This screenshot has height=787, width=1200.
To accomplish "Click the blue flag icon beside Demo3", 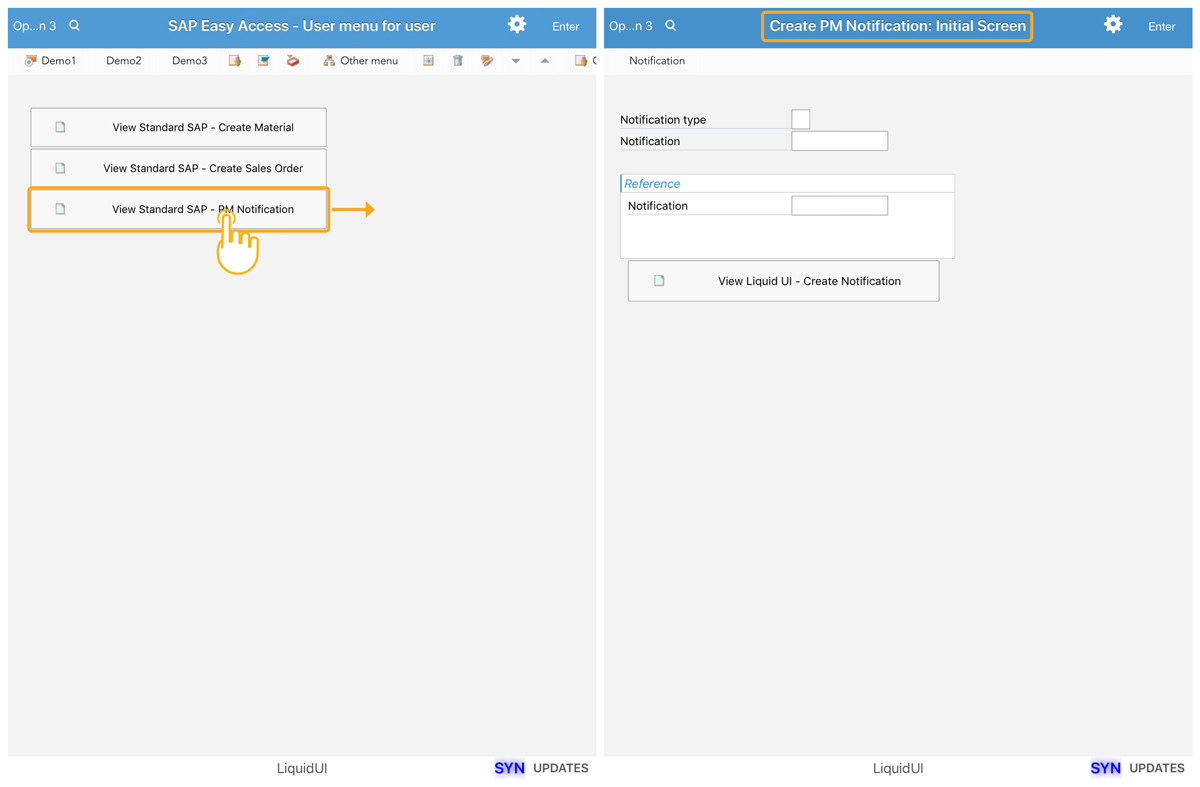I will (x=264, y=61).
